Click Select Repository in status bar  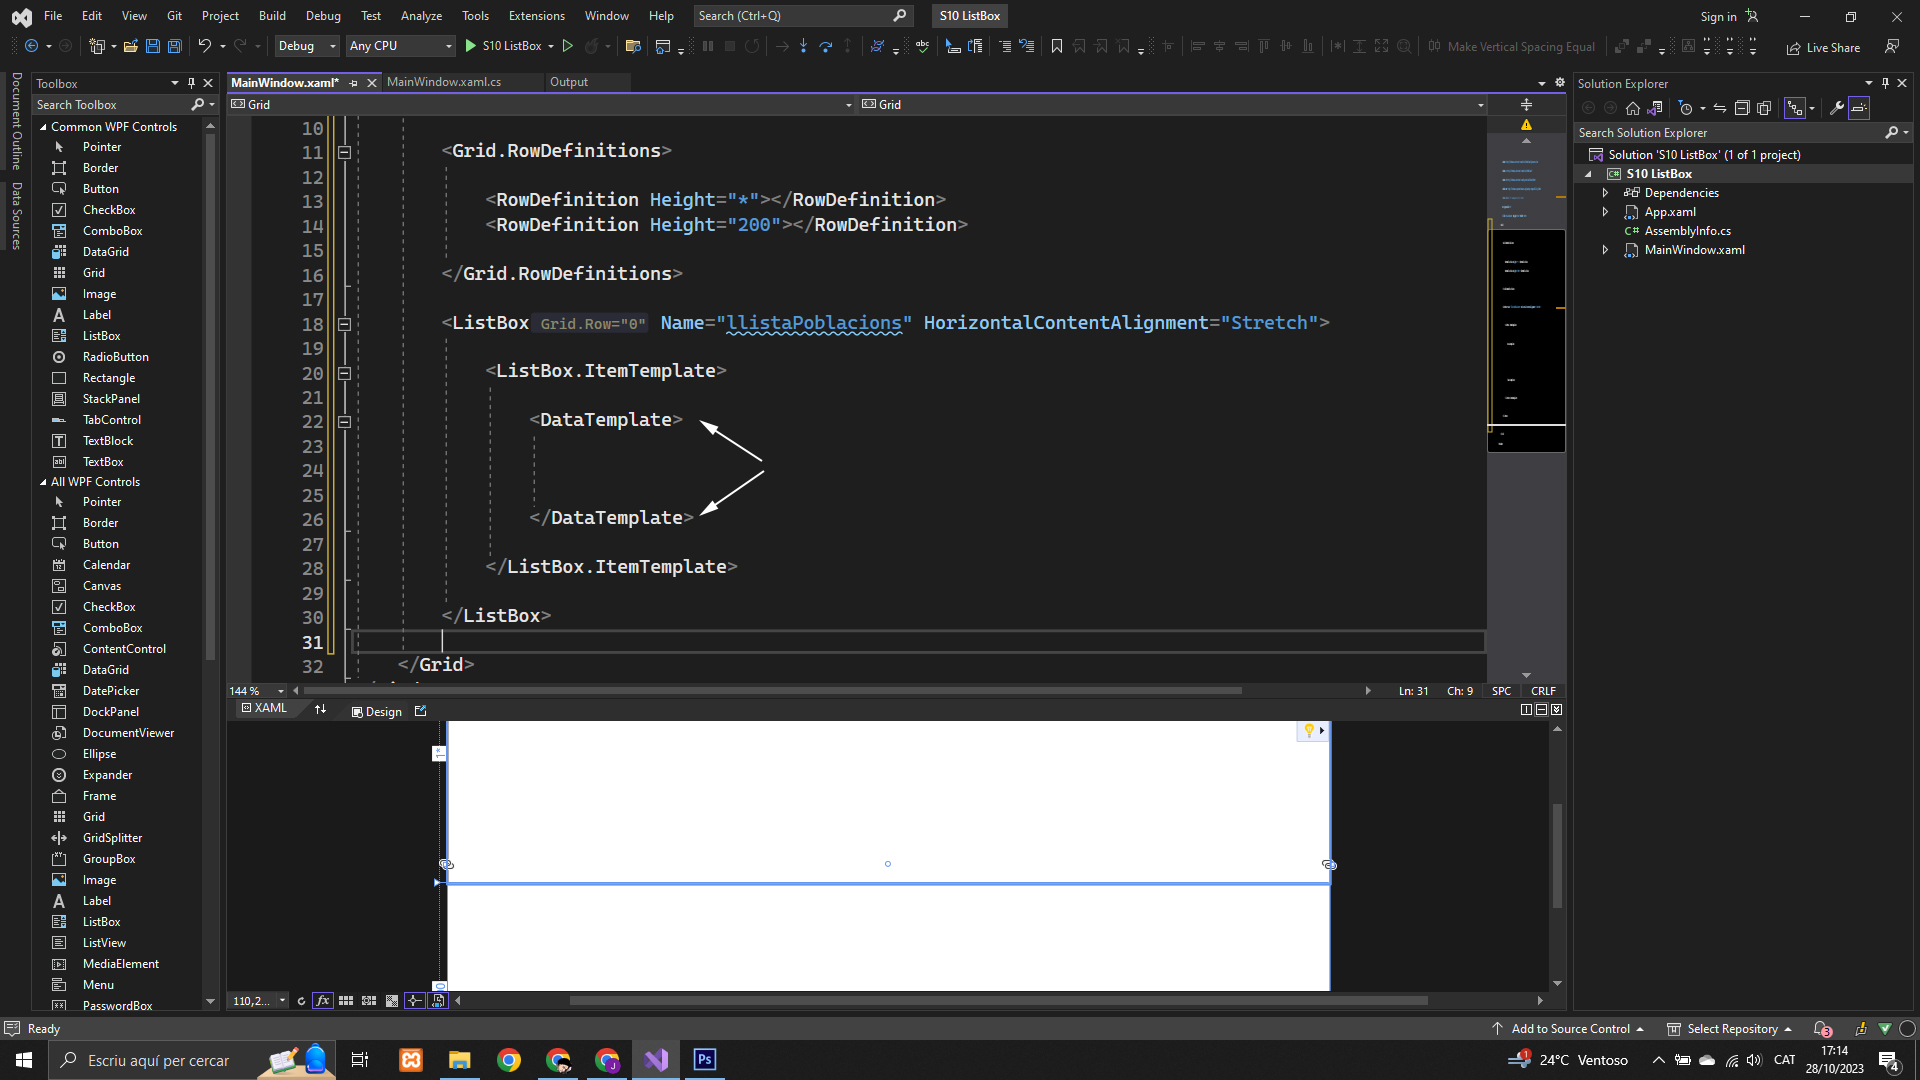(1731, 1029)
